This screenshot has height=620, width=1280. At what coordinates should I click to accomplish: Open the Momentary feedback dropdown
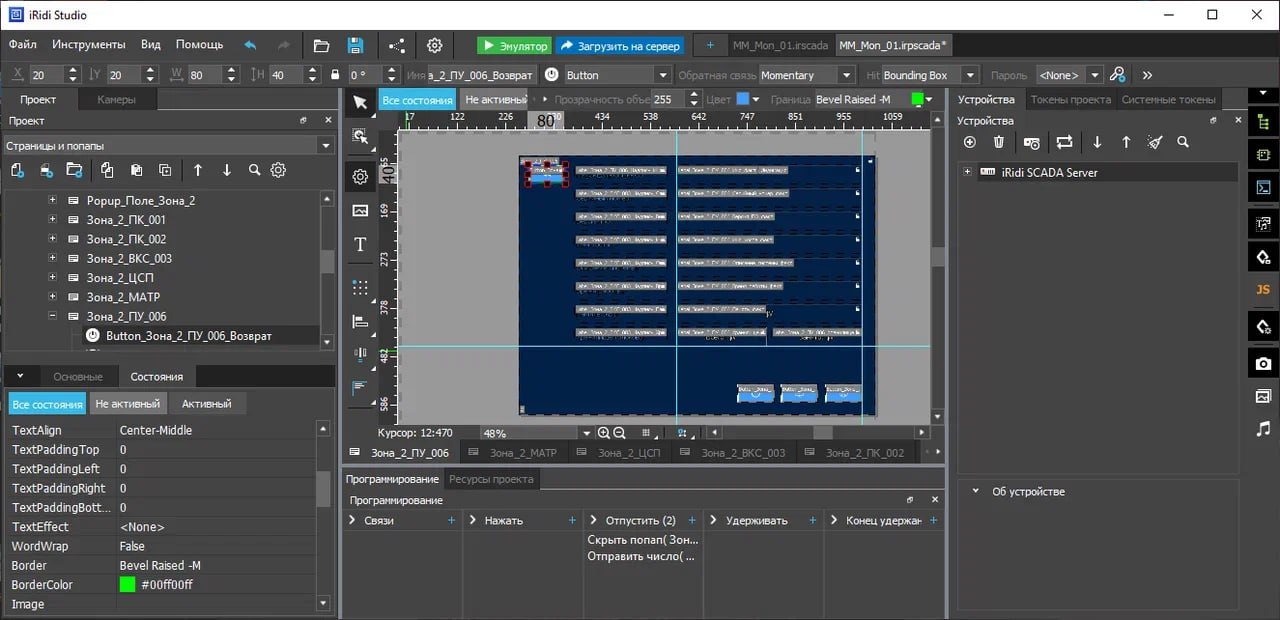click(x=846, y=75)
